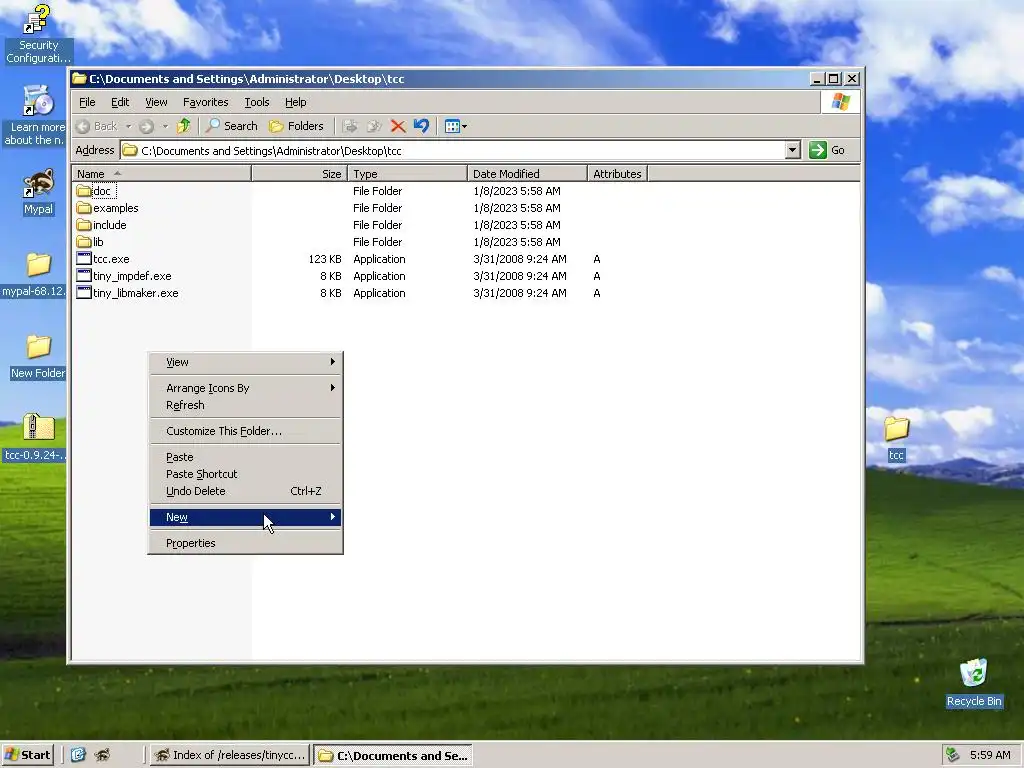Select the Security Configuration desktop icon
Screen dimensions: 1024x768
click(x=37, y=34)
